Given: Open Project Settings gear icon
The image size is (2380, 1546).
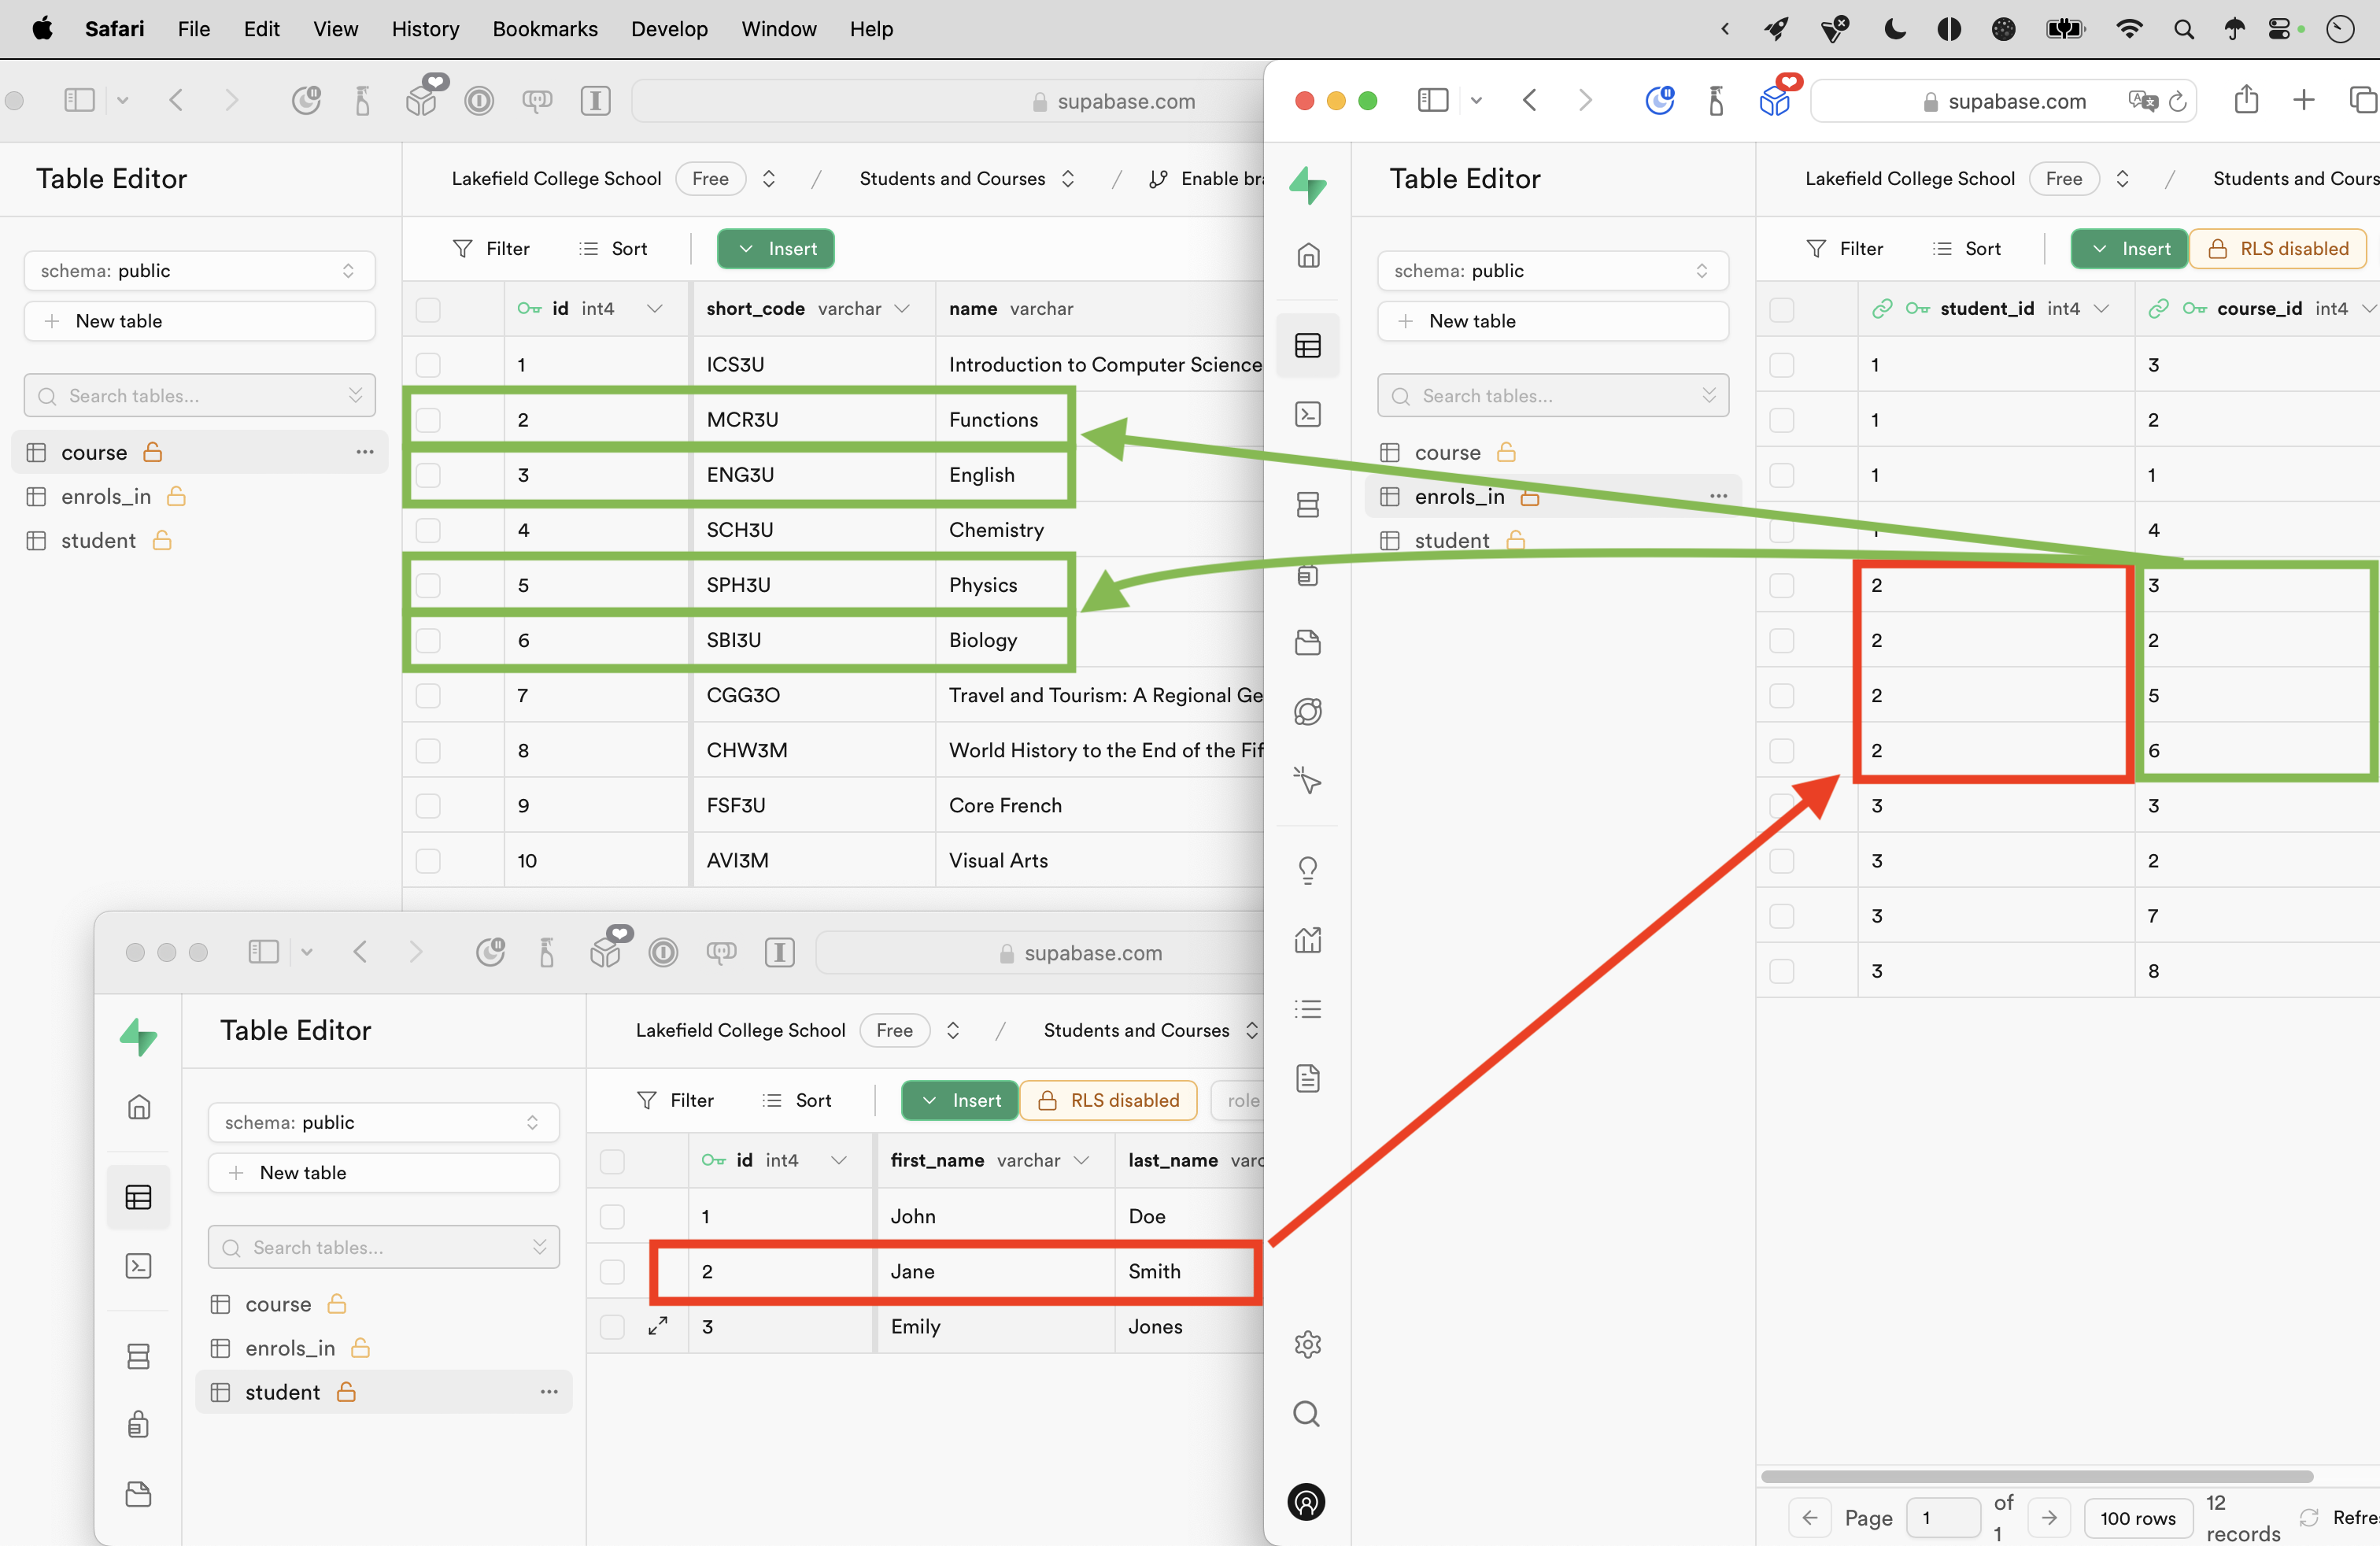Looking at the screenshot, I should click(x=1308, y=1344).
